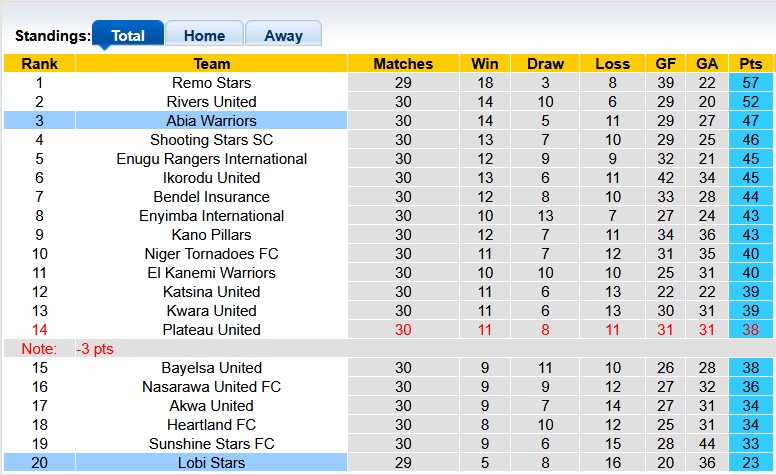The width and height of the screenshot is (776, 475).
Task: Select the Abia Warriors row
Action: 211,121
